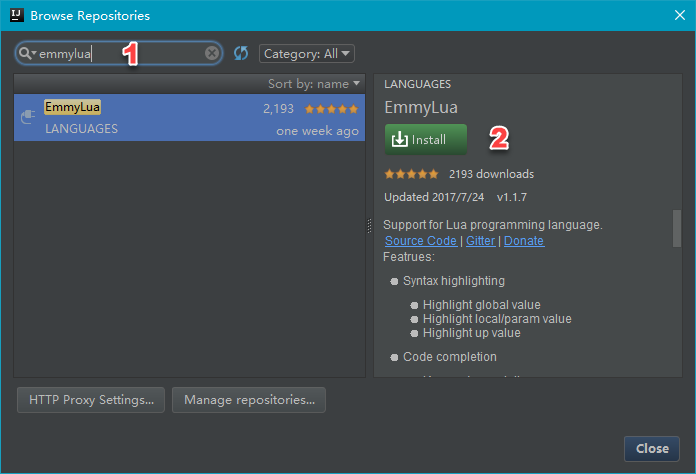
Task: Click the plug icon beside EmmyLua result
Action: click(28, 117)
